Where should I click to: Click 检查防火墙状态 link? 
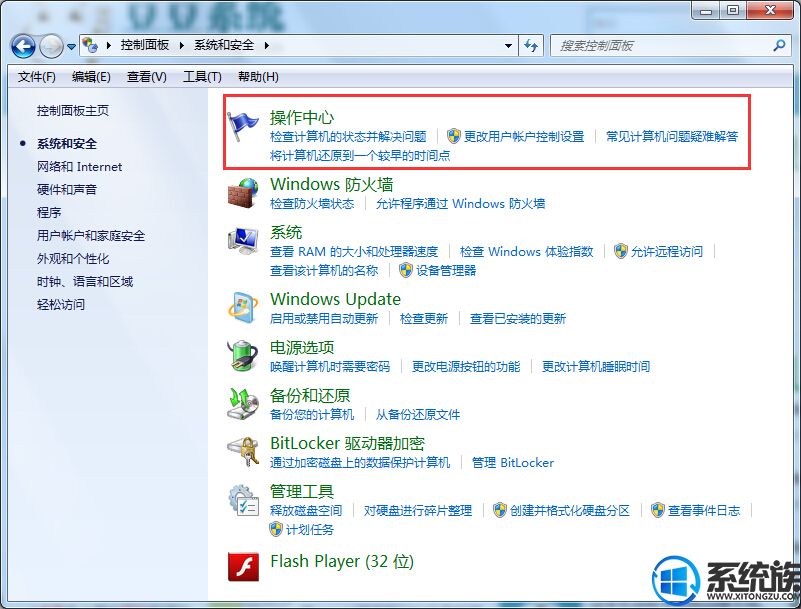(x=312, y=203)
